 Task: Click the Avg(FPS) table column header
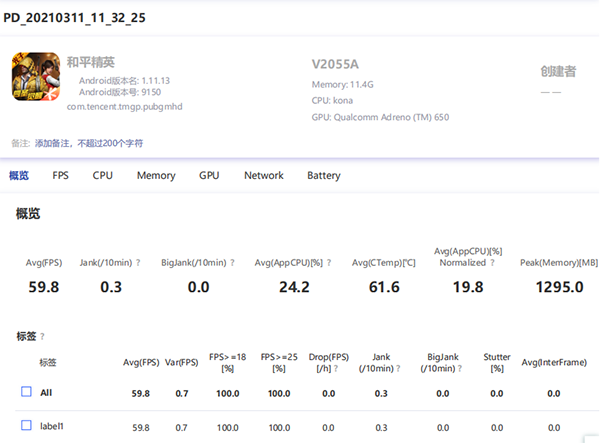[x=141, y=362]
